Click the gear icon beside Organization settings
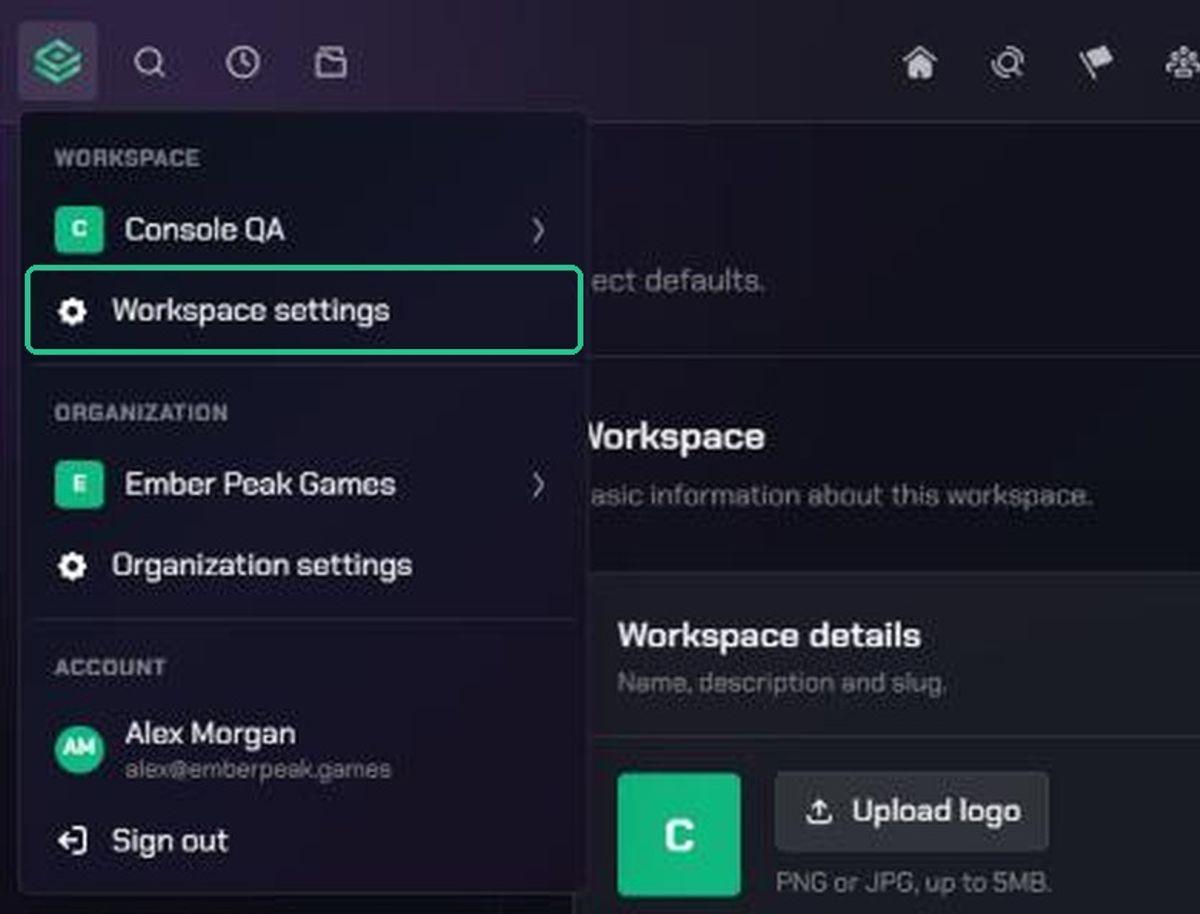Image resolution: width=1200 pixels, height=914 pixels. pos(72,566)
